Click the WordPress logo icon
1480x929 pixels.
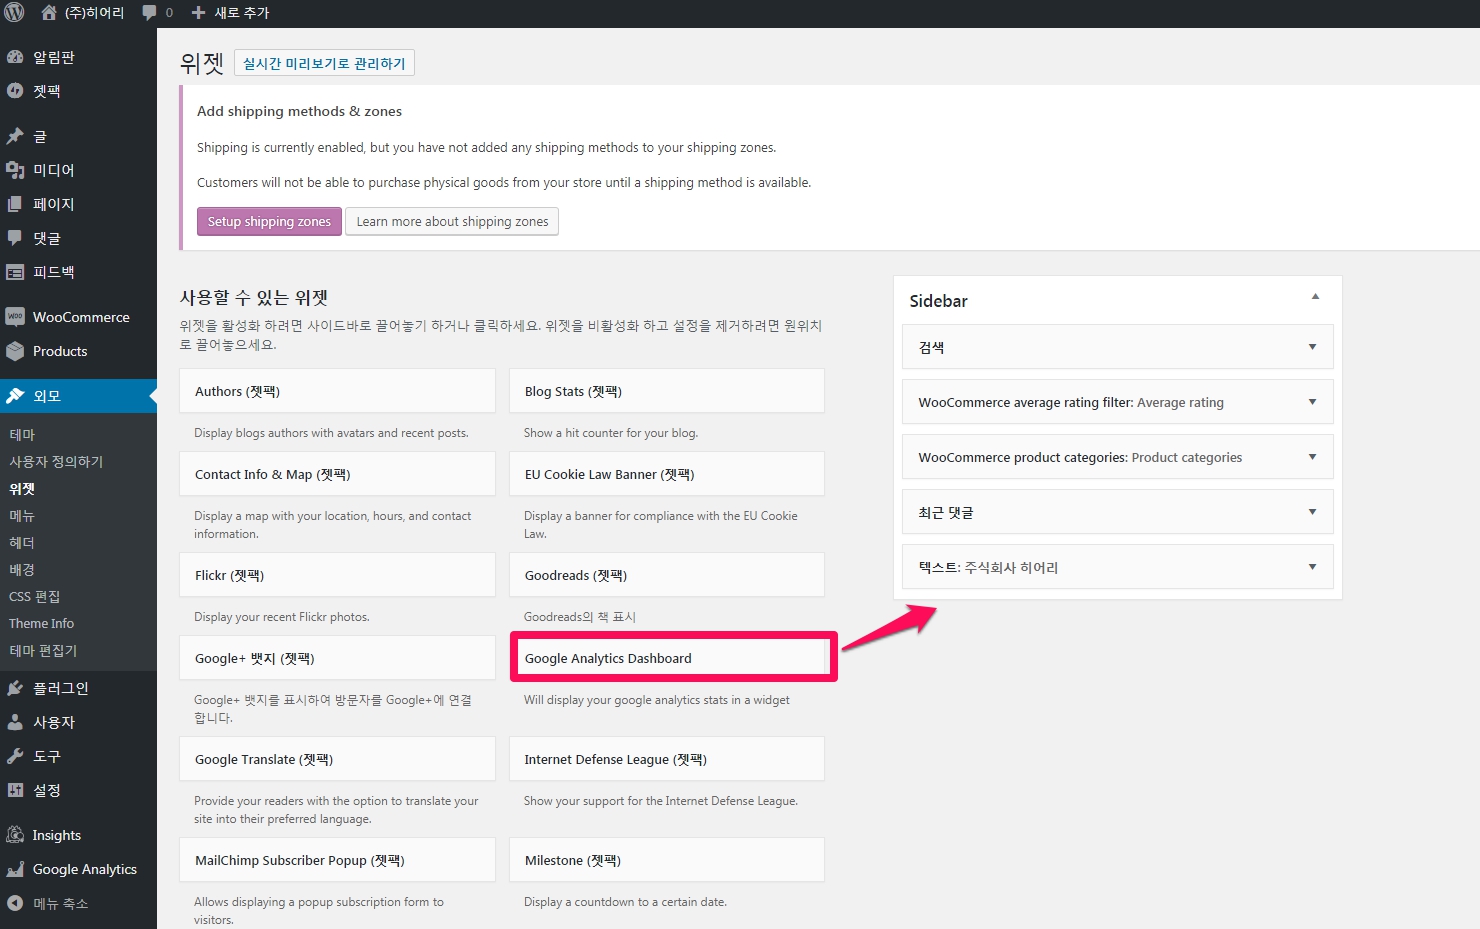pyautogui.click(x=14, y=12)
